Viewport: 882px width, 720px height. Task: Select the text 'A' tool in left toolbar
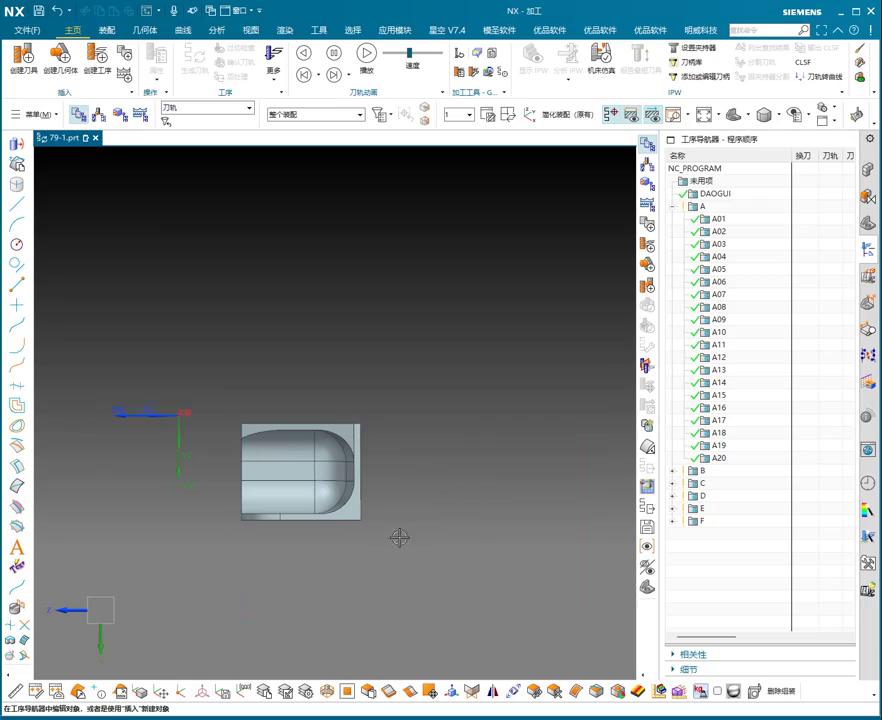(x=16, y=547)
